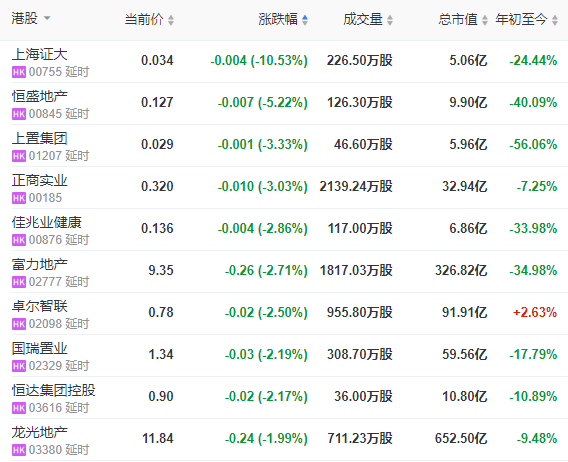Open the 港股 market dropdown
This screenshot has height=462, width=568.
tap(31, 18)
